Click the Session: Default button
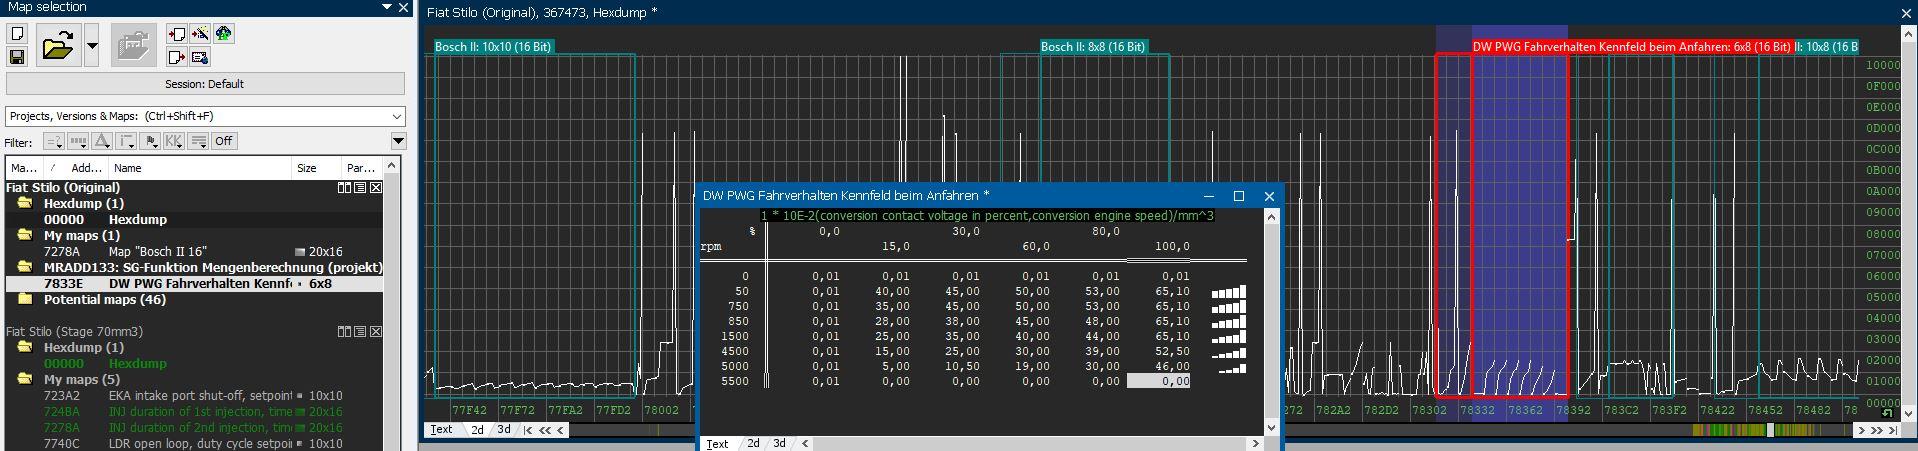Viewport: 1918px width, 451px height. point(205,84)
